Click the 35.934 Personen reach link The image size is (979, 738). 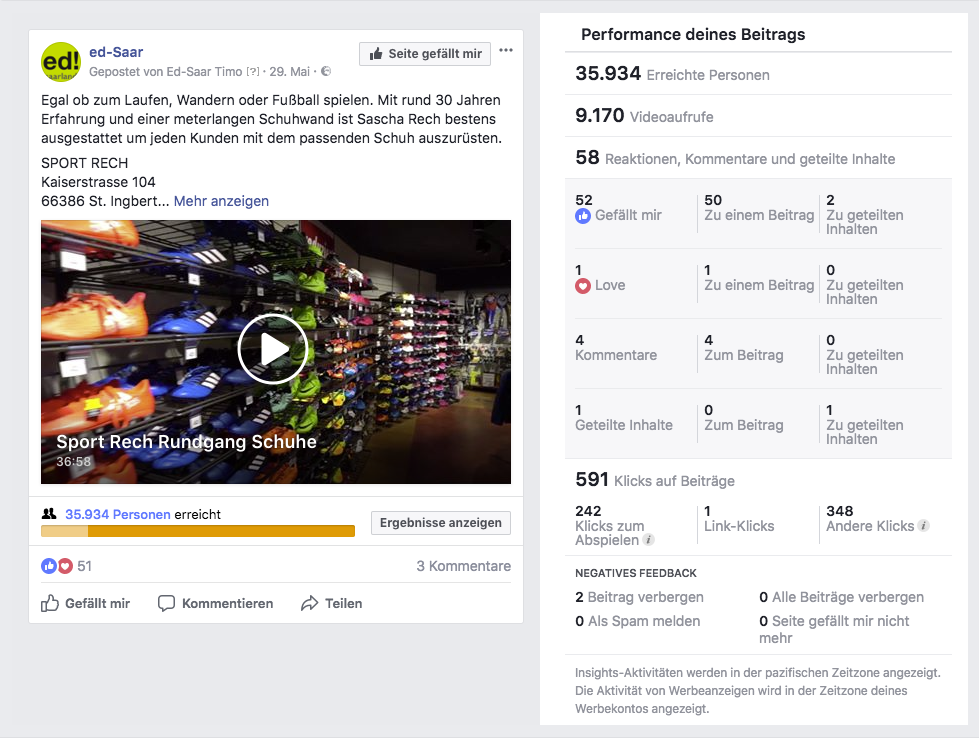pos(117,514)
